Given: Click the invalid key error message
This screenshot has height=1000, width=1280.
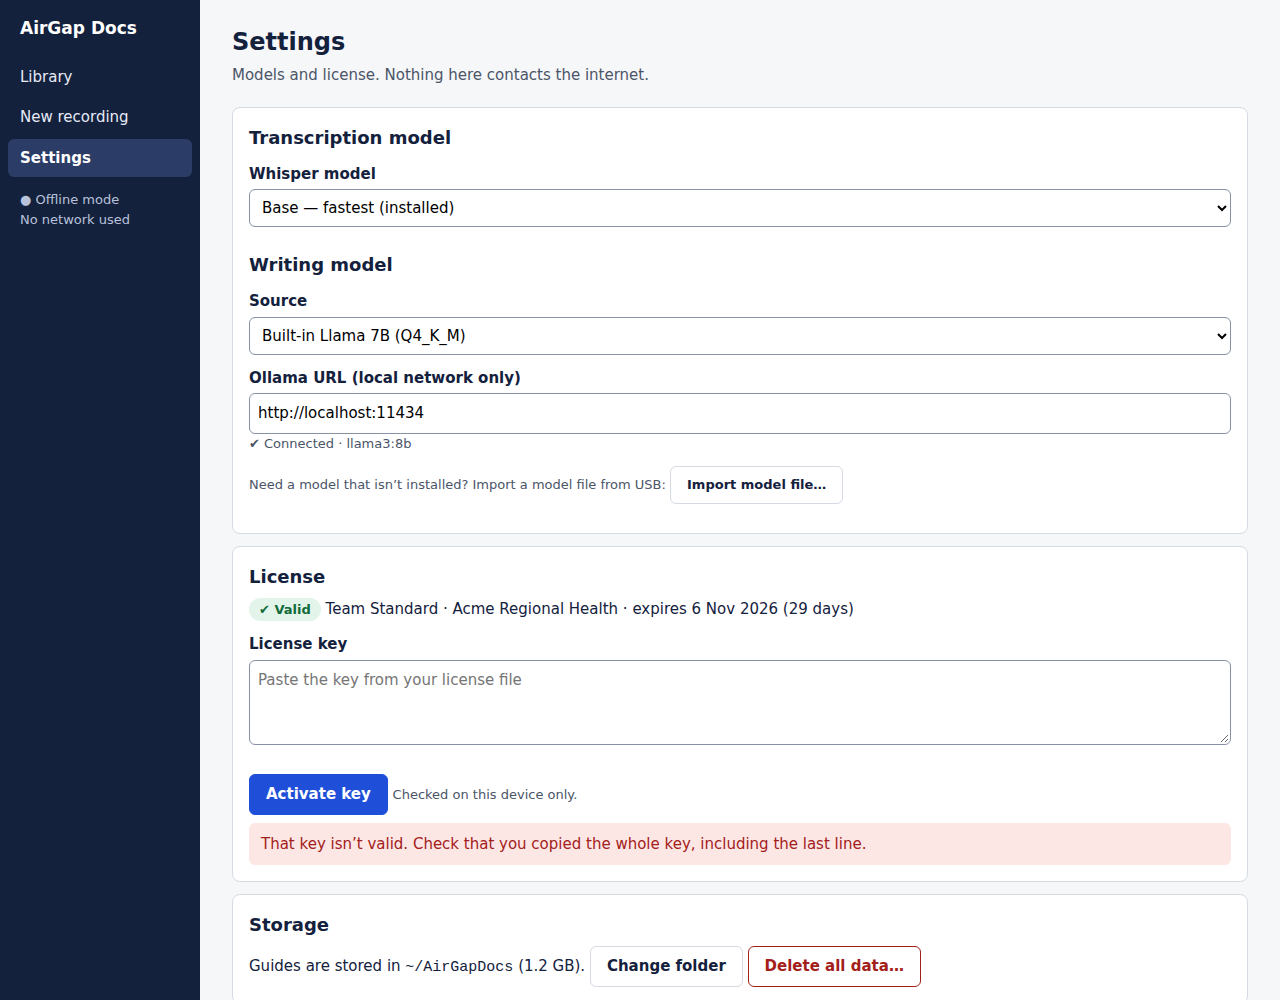Looking at the screenshot, I should (740, 844).
